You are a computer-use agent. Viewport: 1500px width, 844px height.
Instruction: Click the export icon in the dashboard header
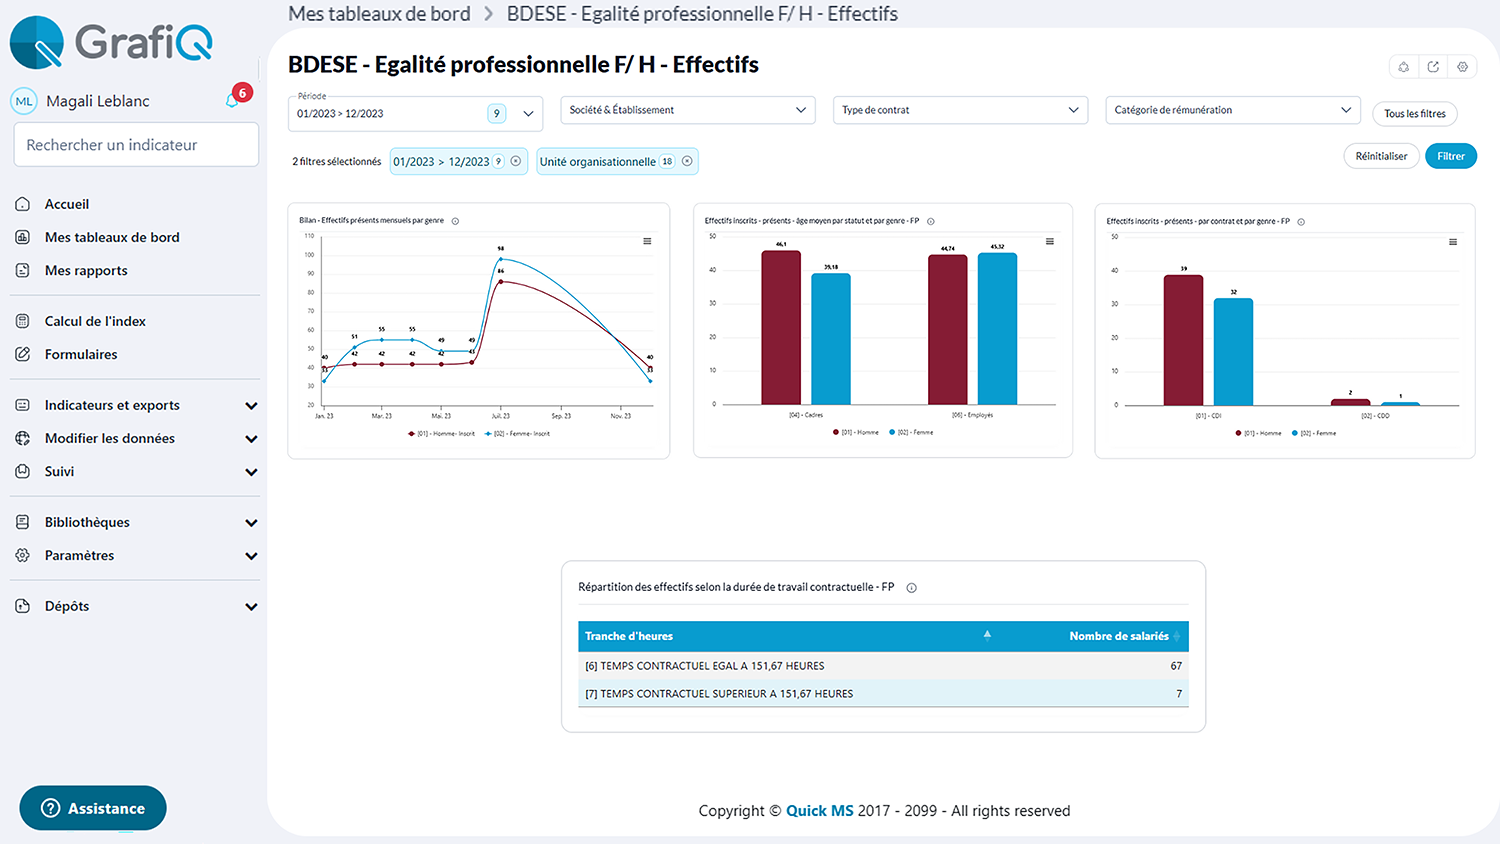click(x=1432, y=66)
